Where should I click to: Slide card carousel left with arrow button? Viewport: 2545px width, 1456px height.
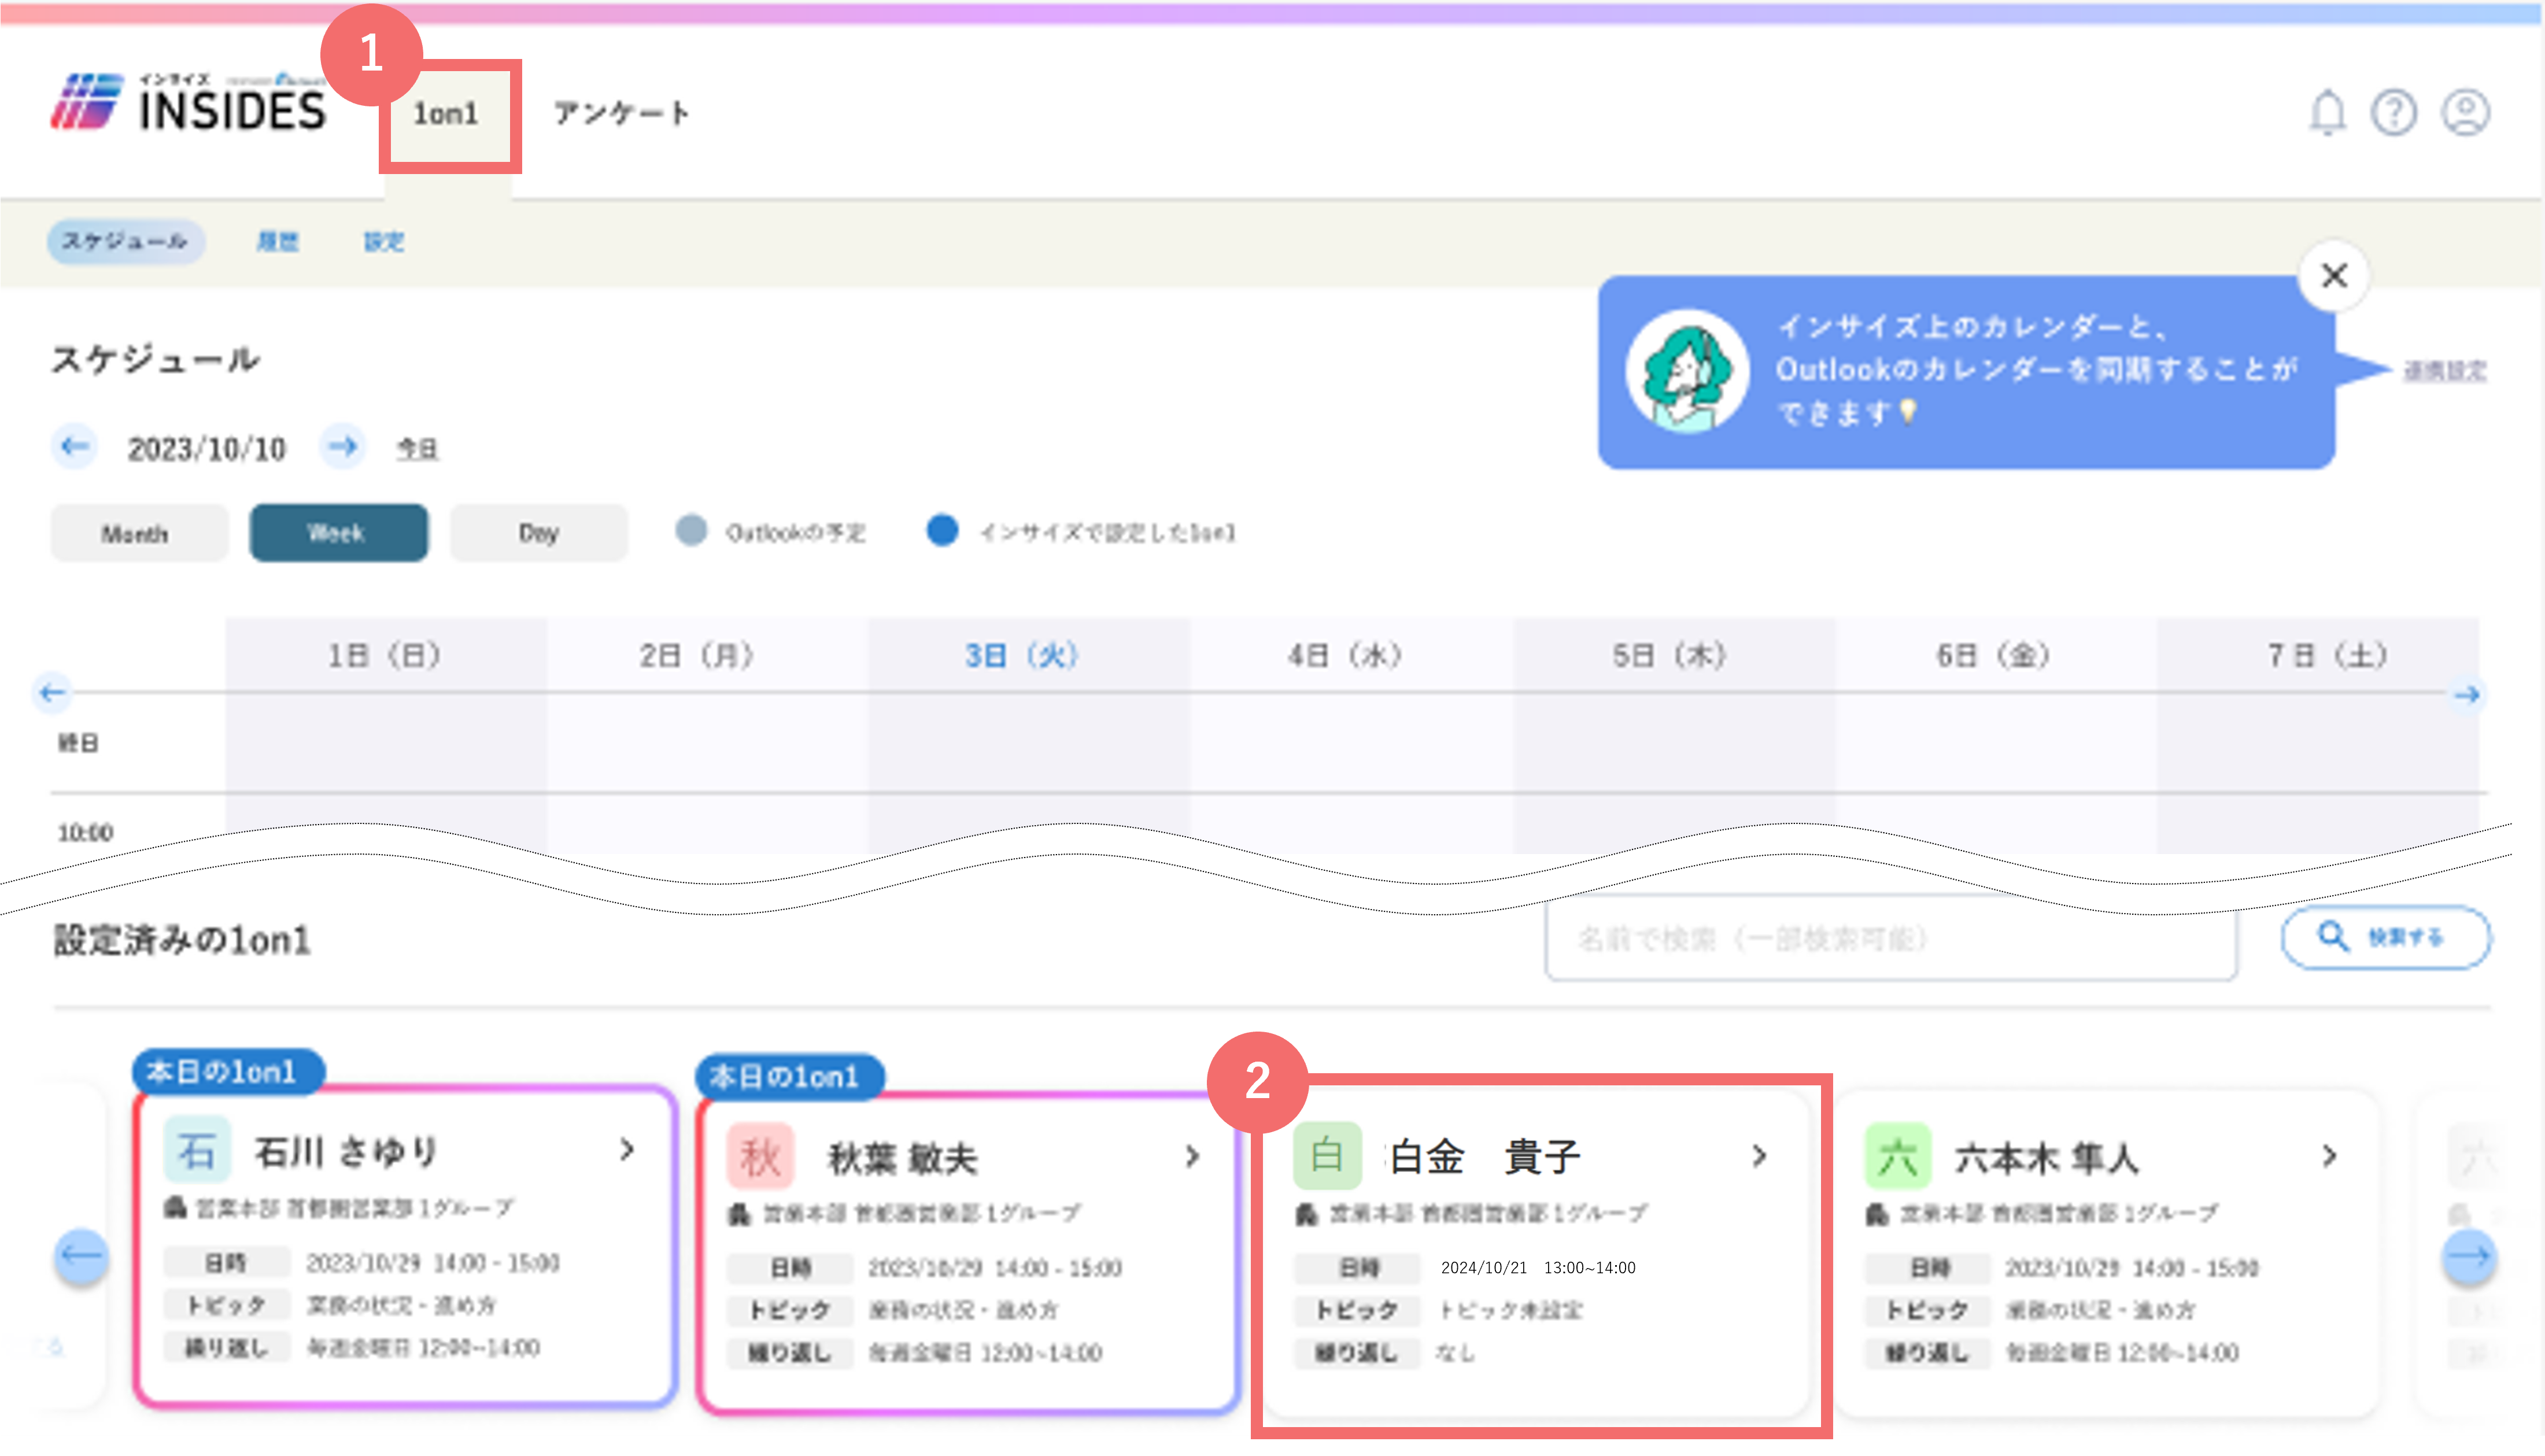[x=81, y=1256]
